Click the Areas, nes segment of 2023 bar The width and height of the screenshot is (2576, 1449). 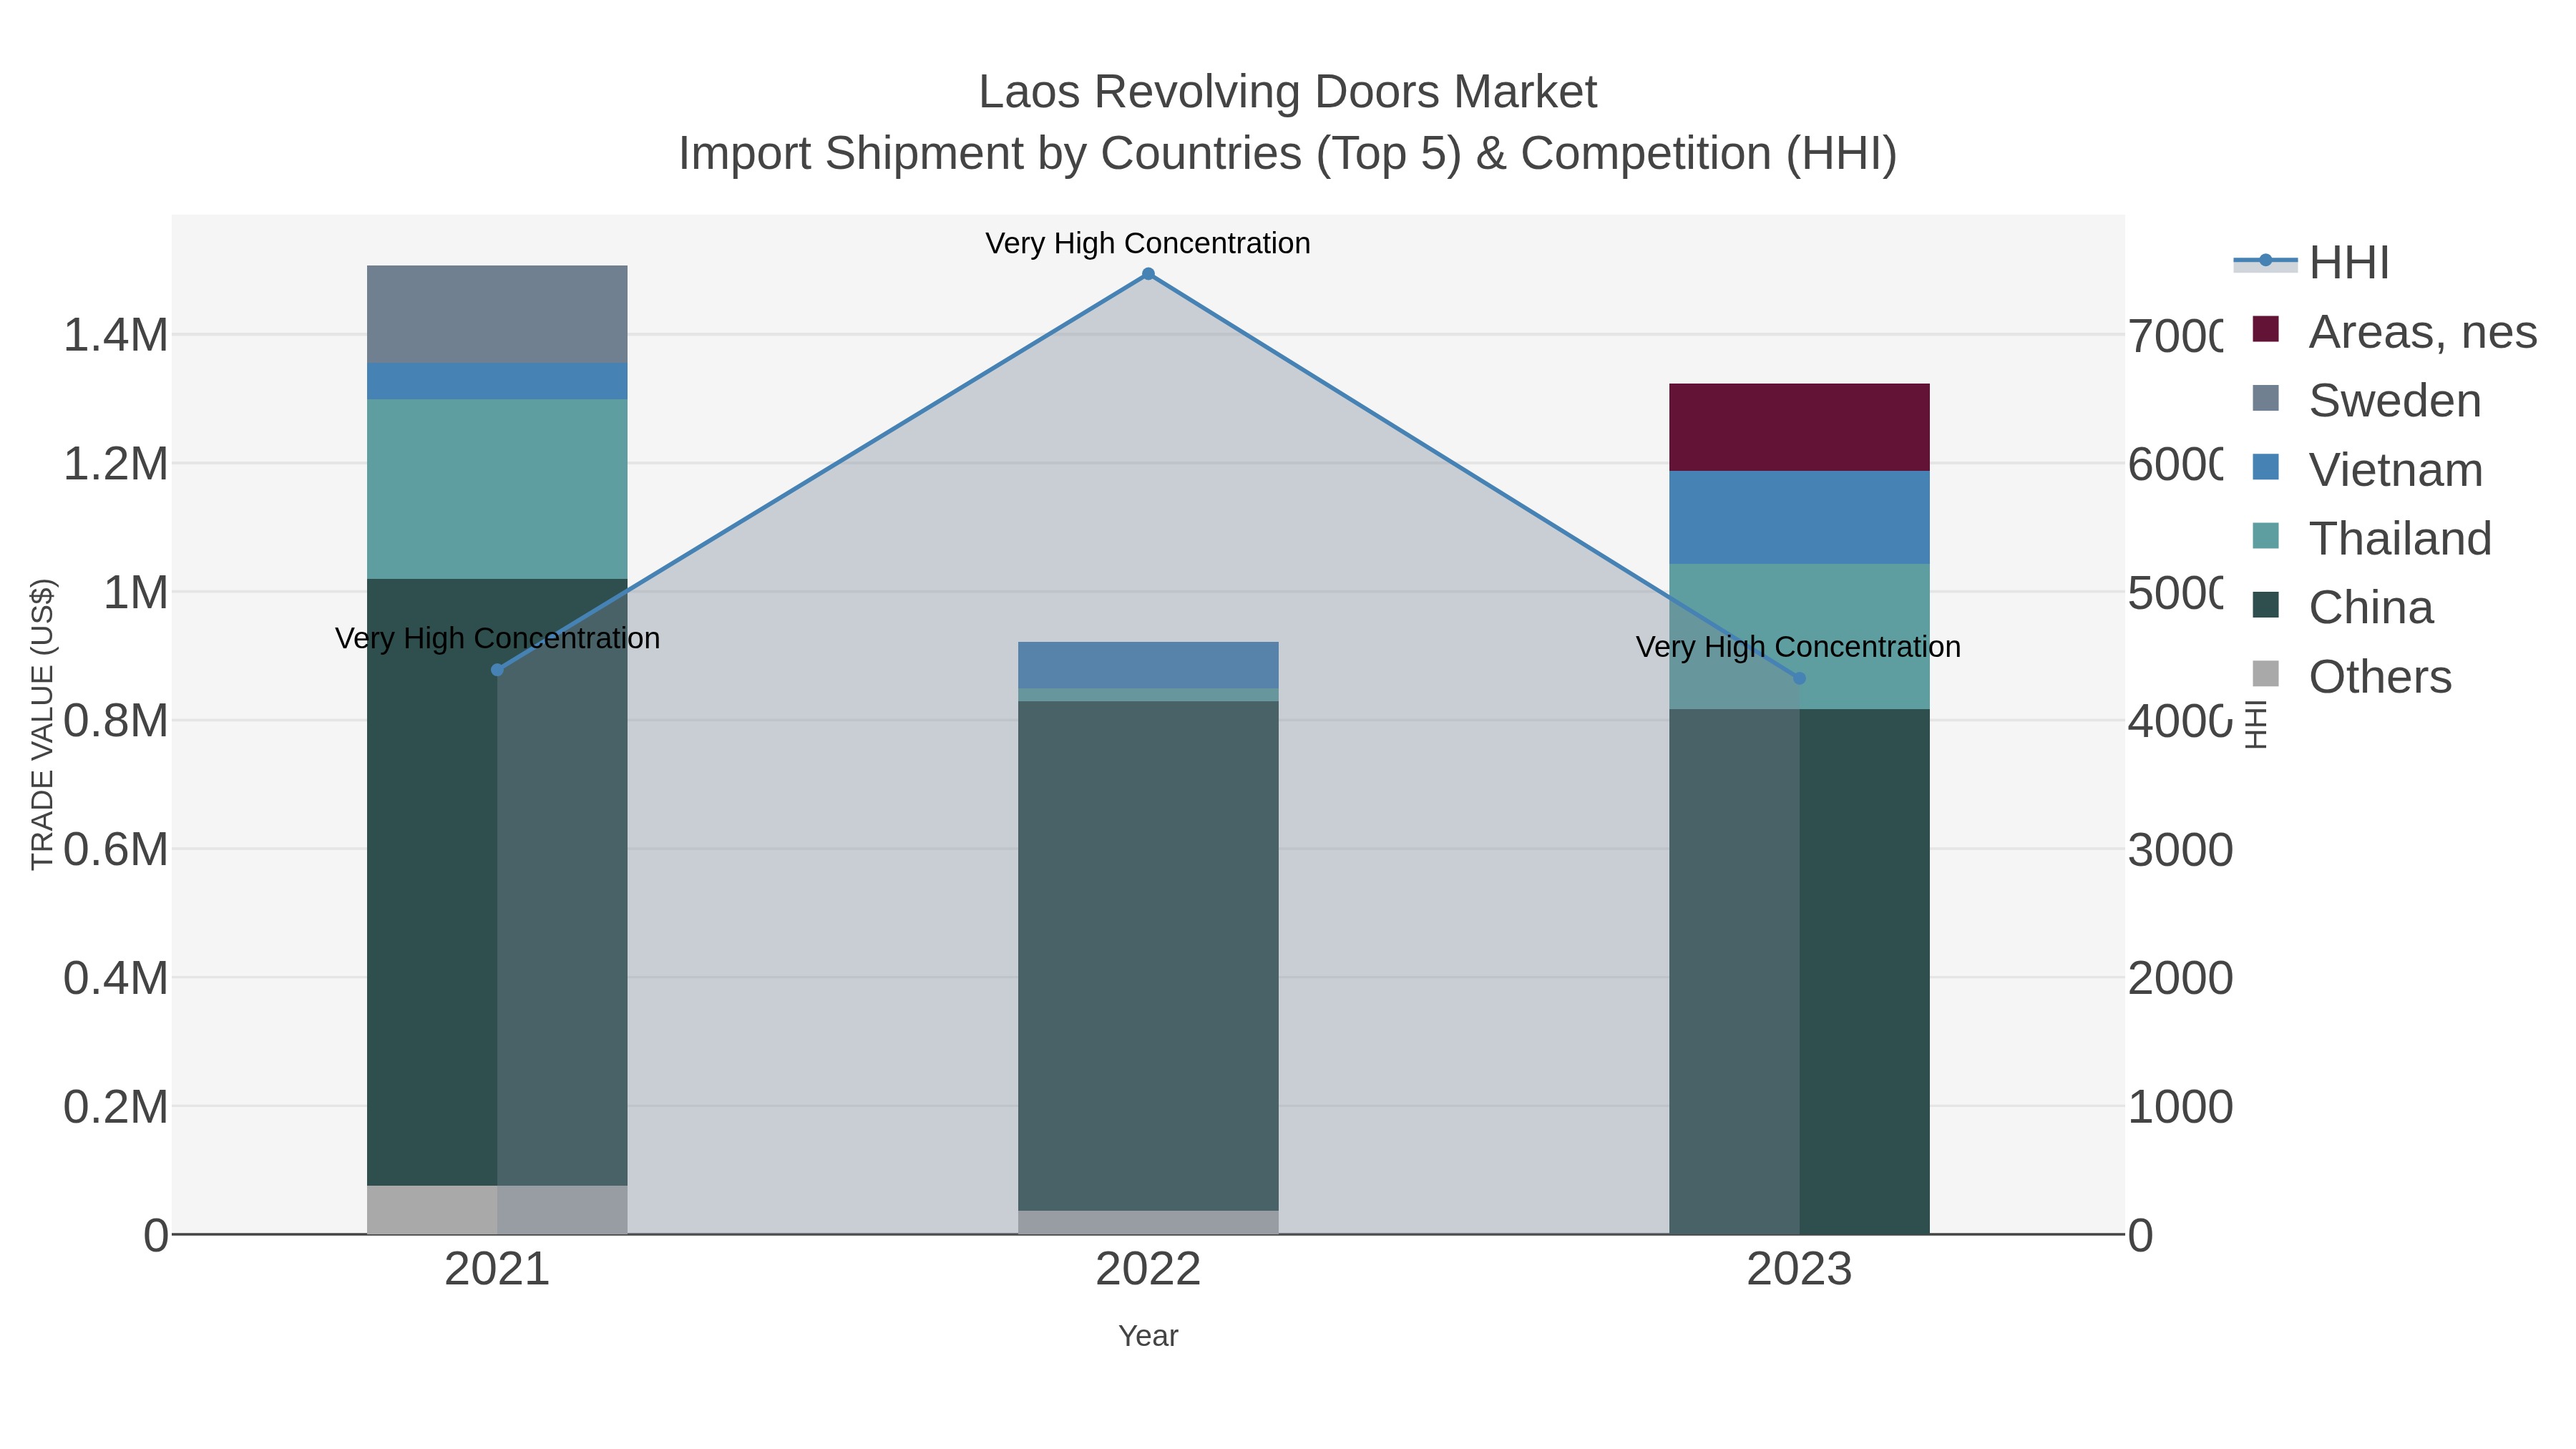click(1800, 427)
